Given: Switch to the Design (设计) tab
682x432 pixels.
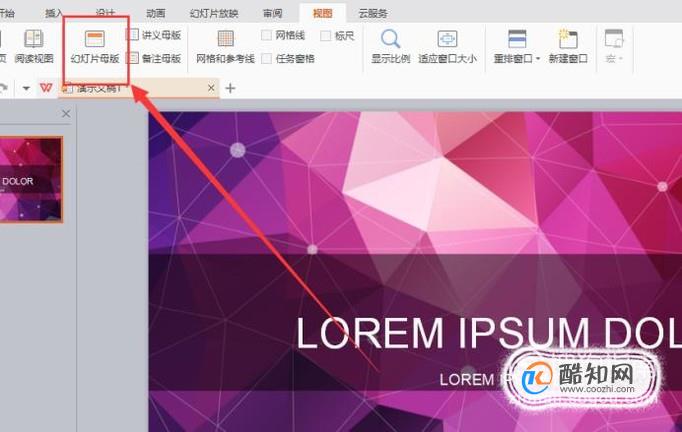Looking at the screenshot, I should pyautogui.click(x=105, y=13).
